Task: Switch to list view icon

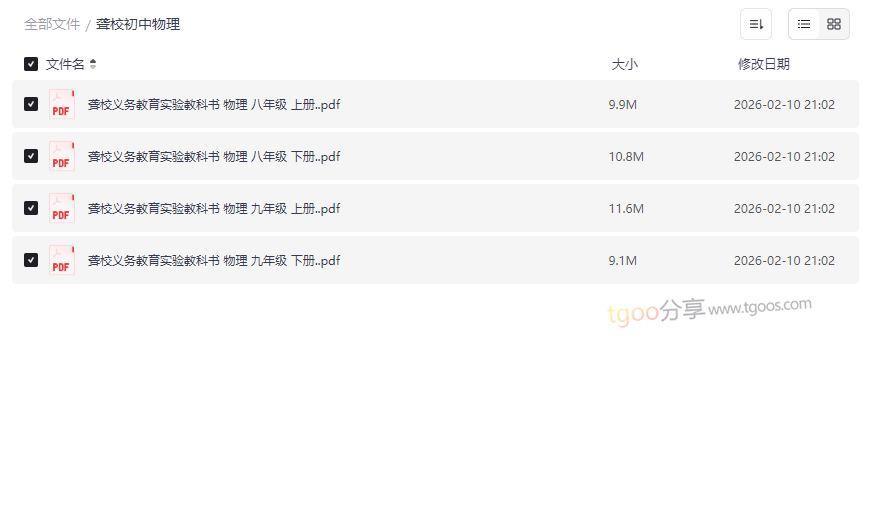Action: pos(803,24)
